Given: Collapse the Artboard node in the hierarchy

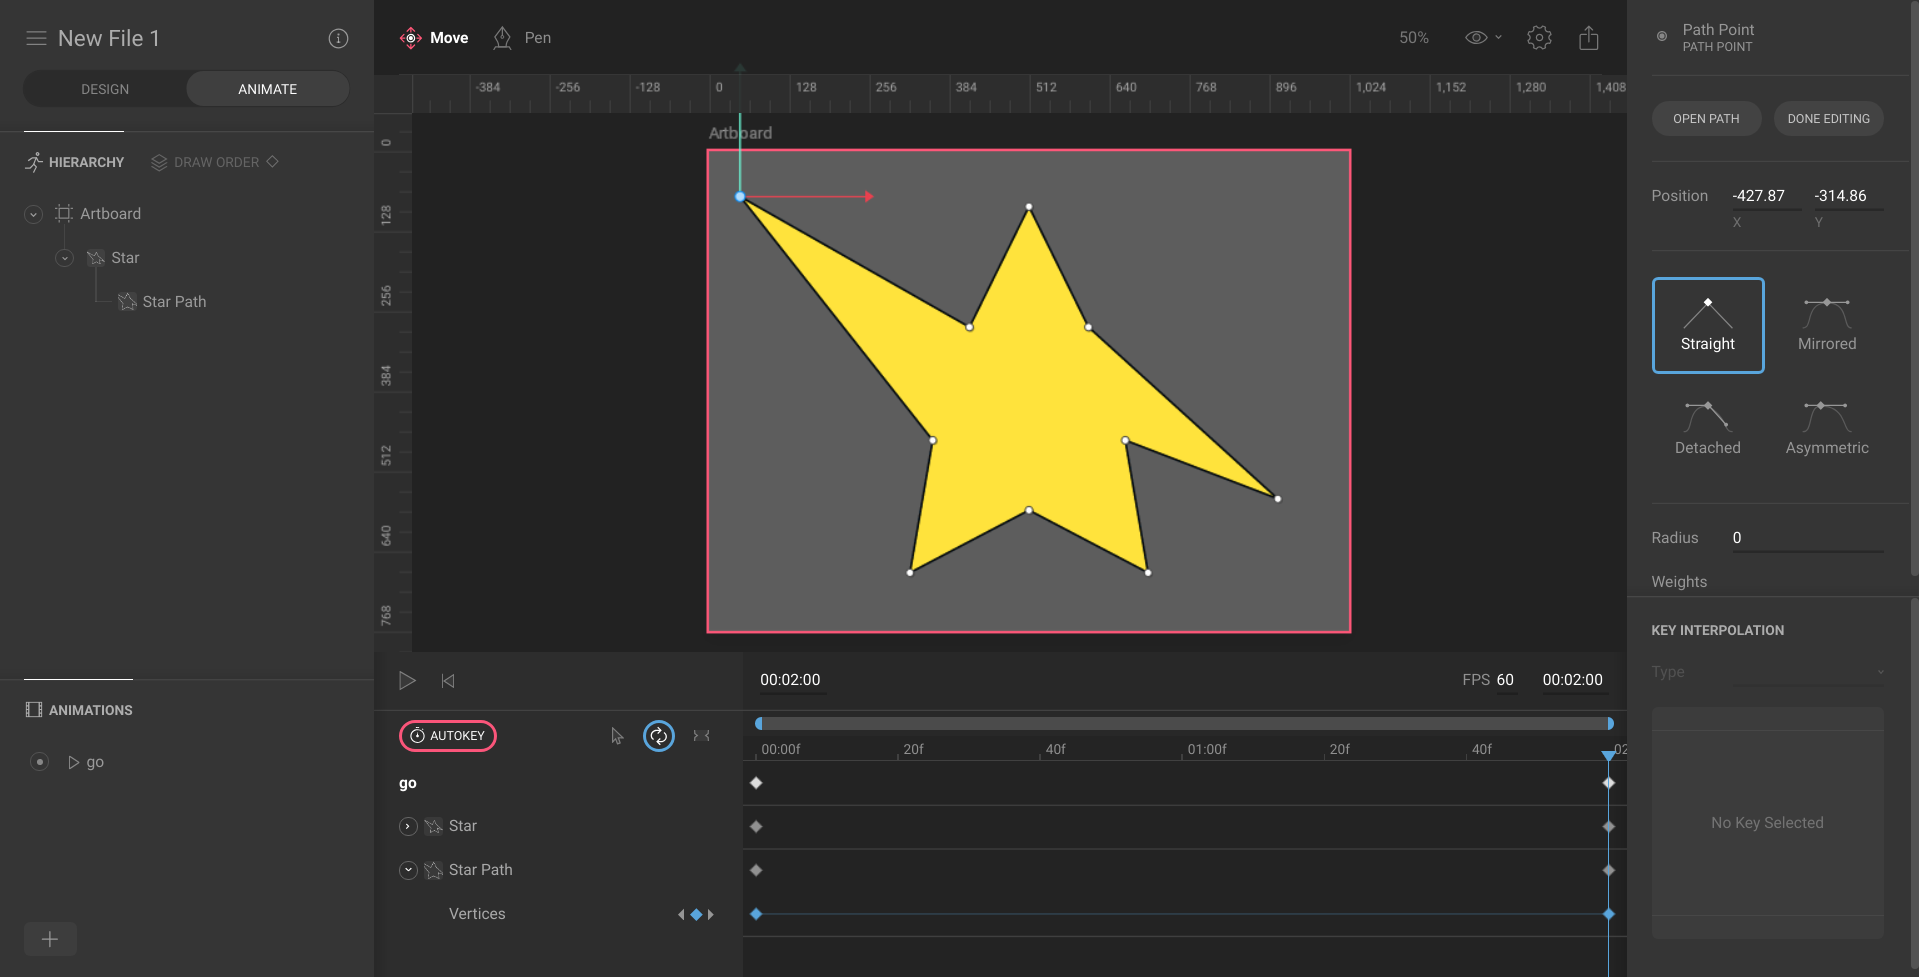Looking at the screenshot, I should (x=32, y=213).
